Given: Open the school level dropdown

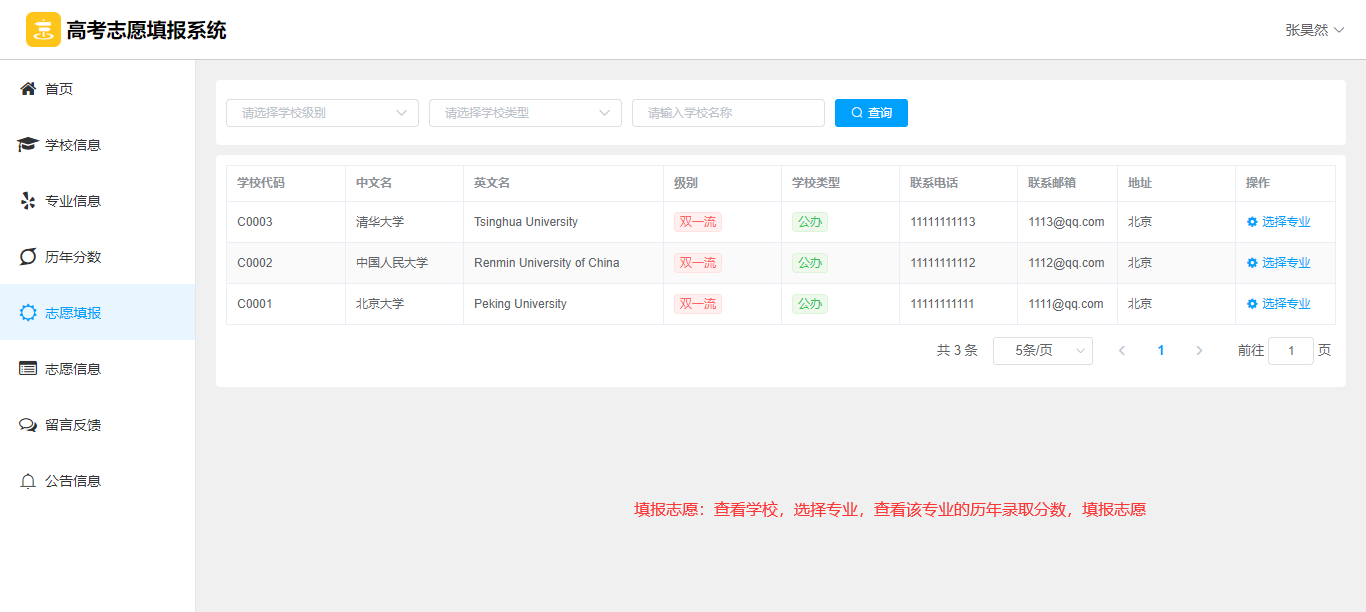Looking at the screenshot, I should 322,113.
